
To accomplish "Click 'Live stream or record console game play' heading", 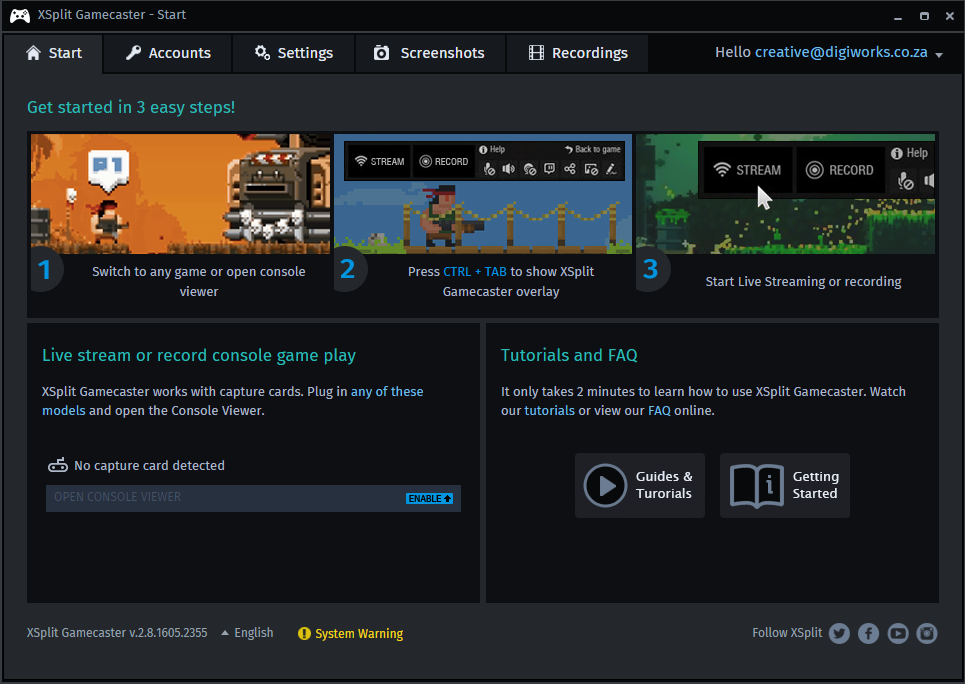I will click(x=199, y=355).
